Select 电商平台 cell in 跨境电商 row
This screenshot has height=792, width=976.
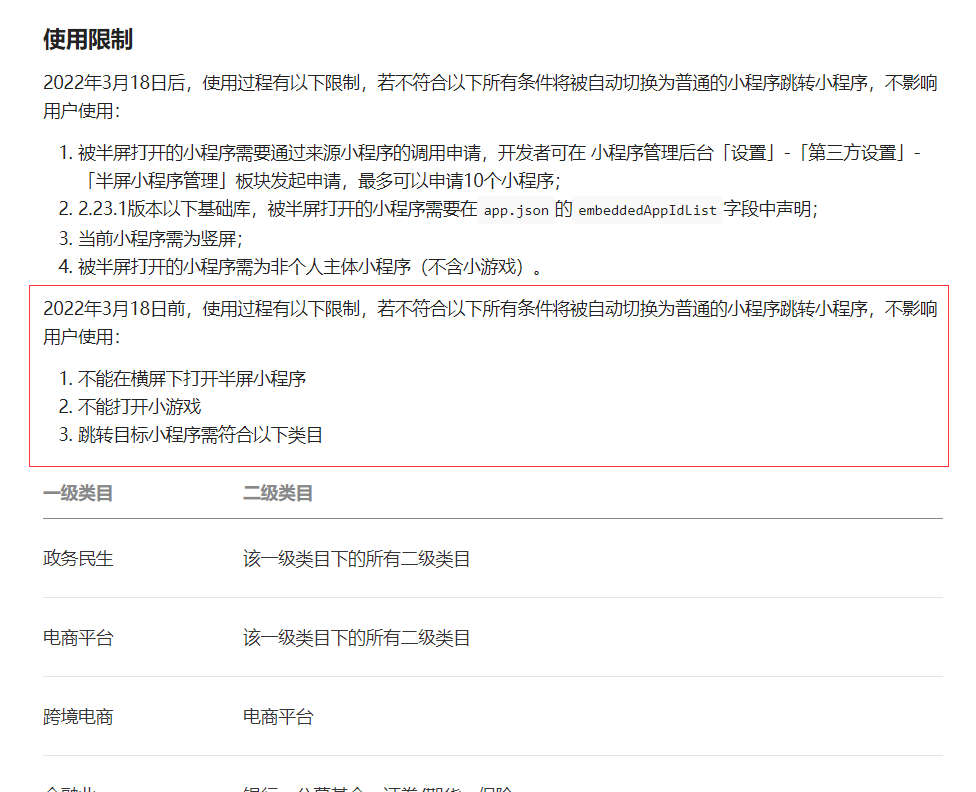(x=278, y=717)
